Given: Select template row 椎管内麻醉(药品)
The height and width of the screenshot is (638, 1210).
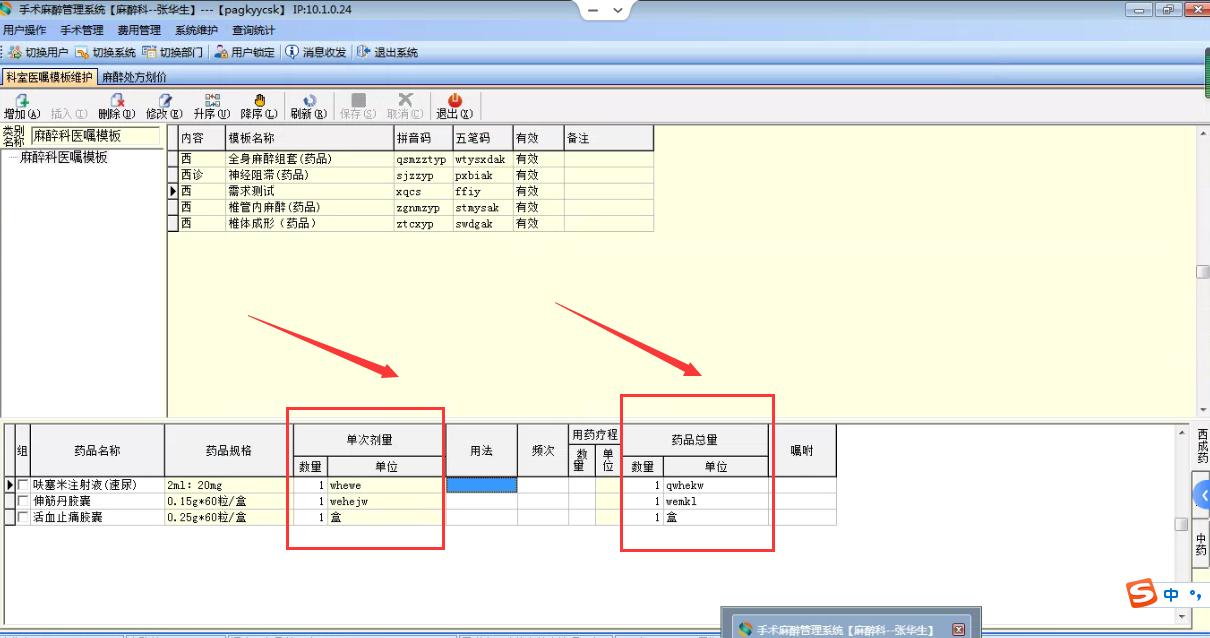Looking at the screenshot, I should coord(416,207).
